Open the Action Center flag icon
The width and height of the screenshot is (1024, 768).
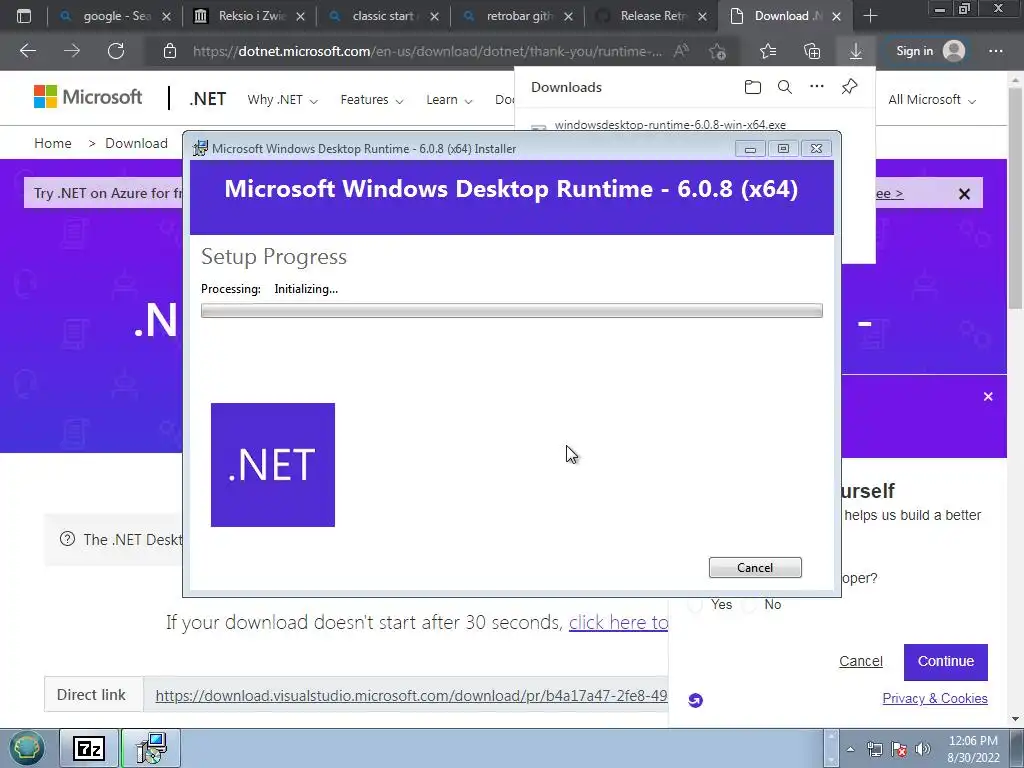pyautogui.click(x=899, y=749)
